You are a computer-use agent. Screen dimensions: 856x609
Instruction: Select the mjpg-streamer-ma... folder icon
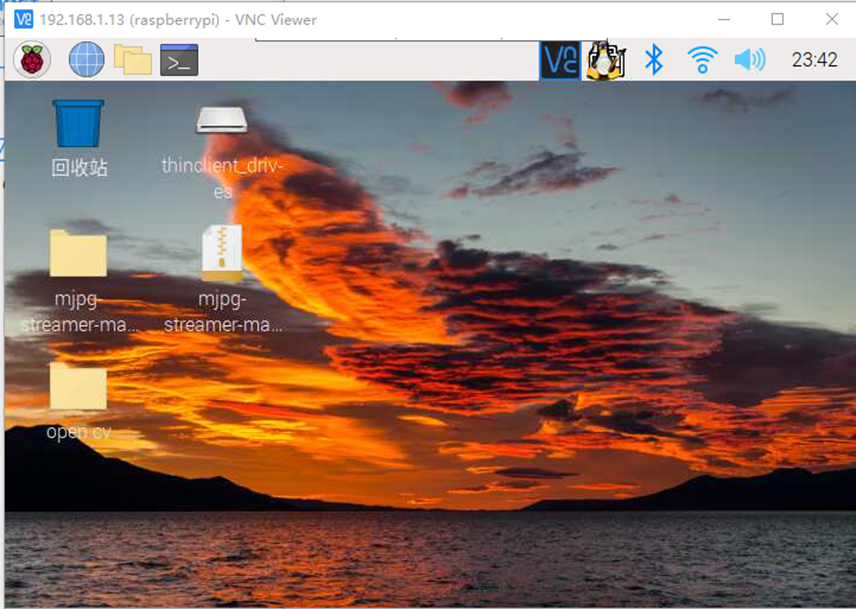[x=78, y=253]
